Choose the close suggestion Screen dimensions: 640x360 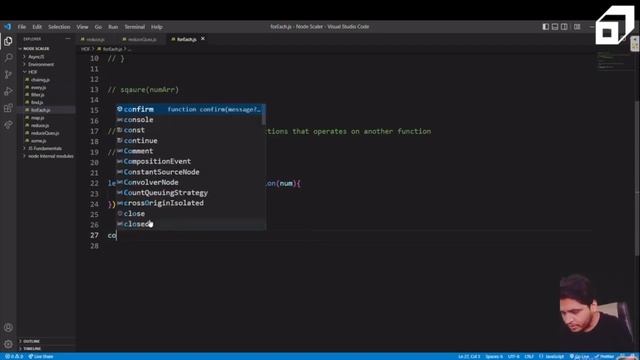point(189,213)
